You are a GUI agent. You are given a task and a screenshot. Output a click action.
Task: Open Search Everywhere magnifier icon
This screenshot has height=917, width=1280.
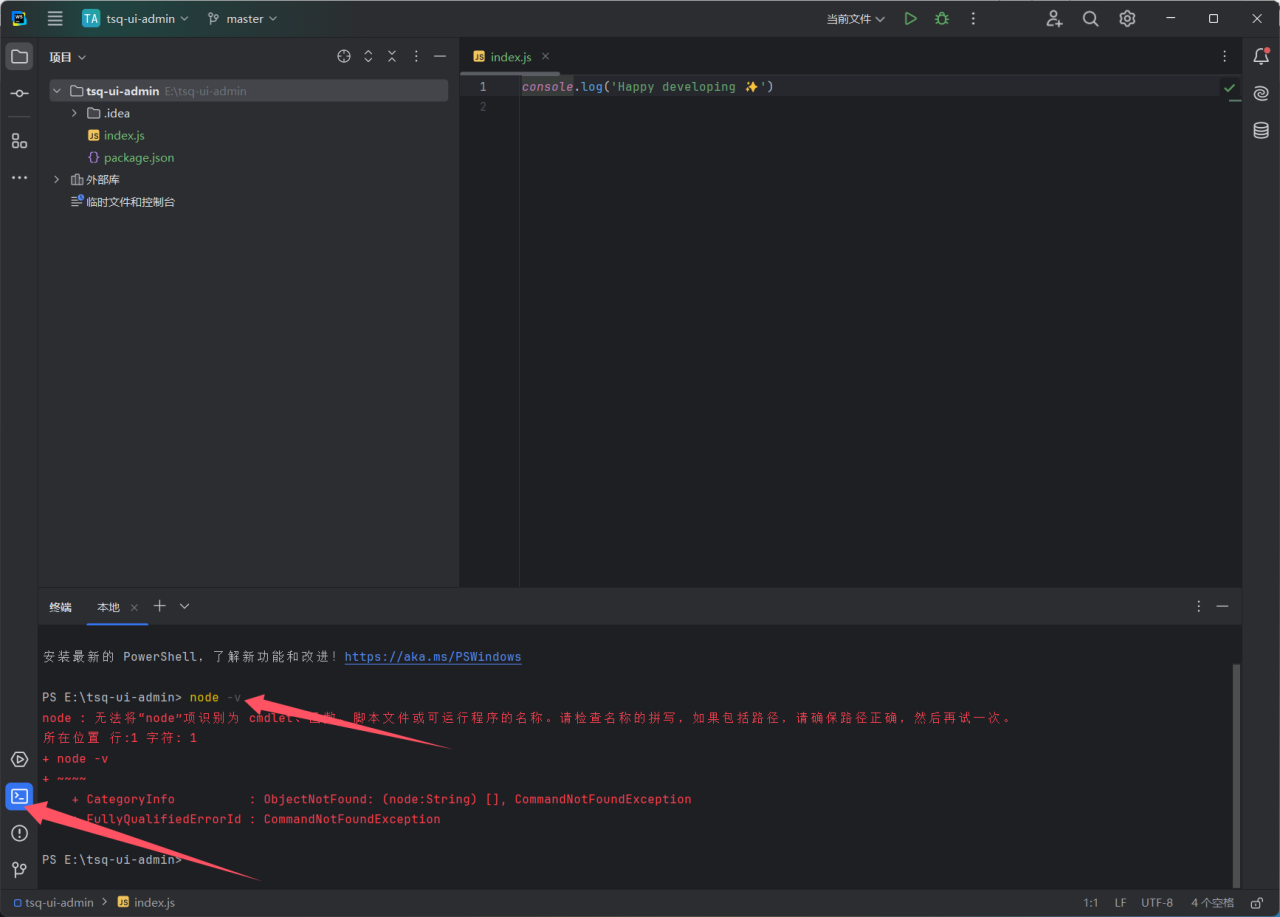pyautogui.click(x=1091, y=19)
